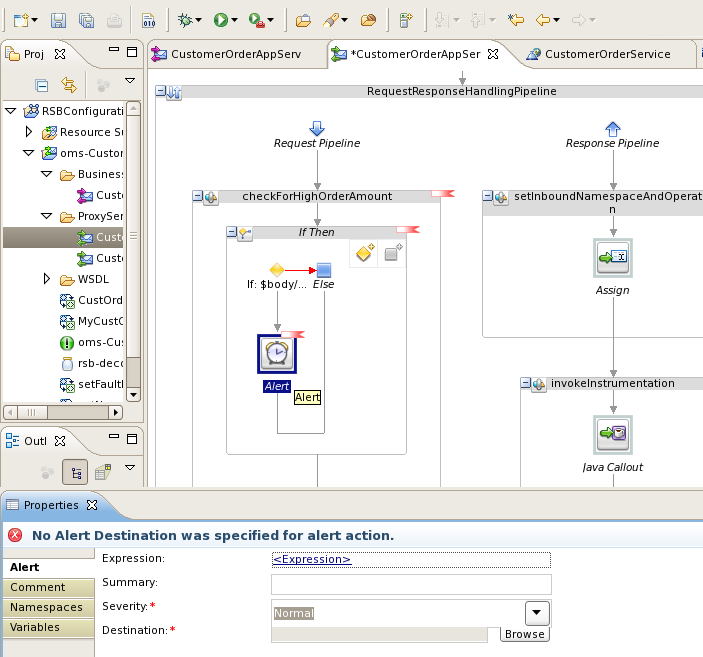The width and height of the screenshot is (703, 657).
Task: Select the rsb-dec tree item
Action: [x=91, y=363]
